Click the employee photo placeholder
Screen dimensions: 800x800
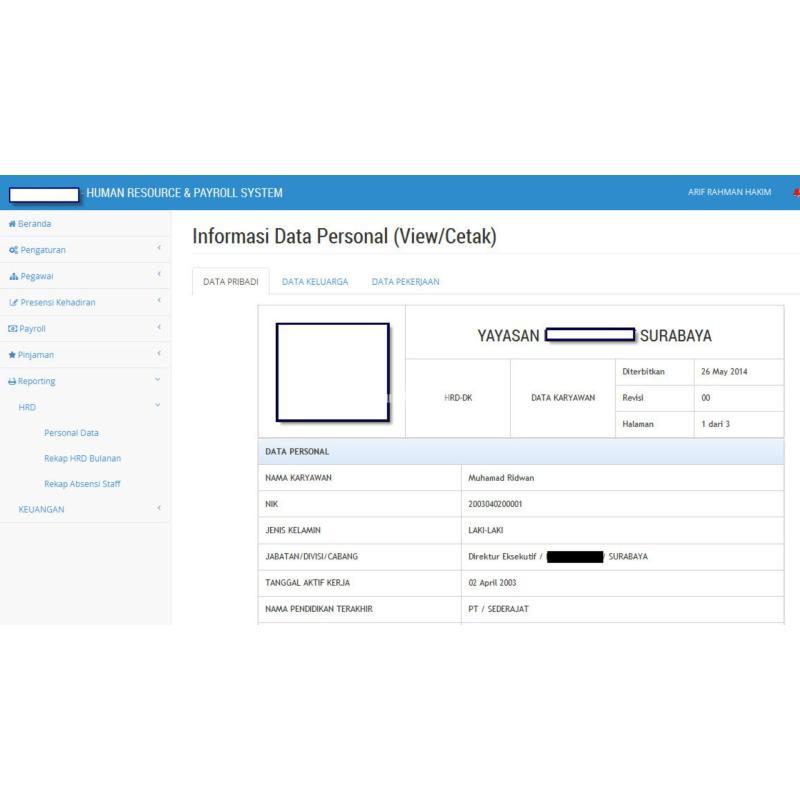(332, 372)
